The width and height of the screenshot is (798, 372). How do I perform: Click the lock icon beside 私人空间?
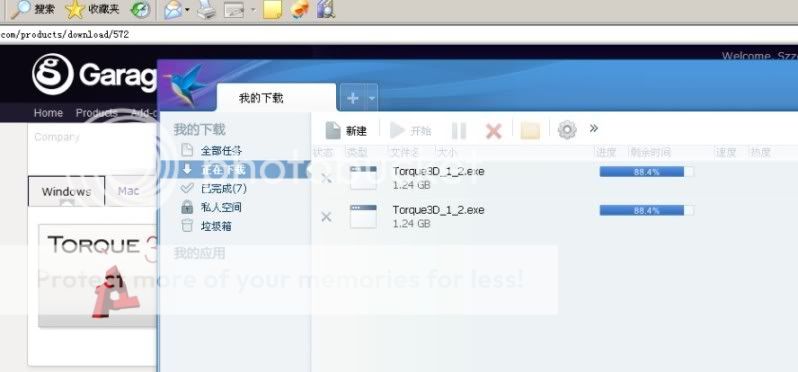click(x=187, y=207)
